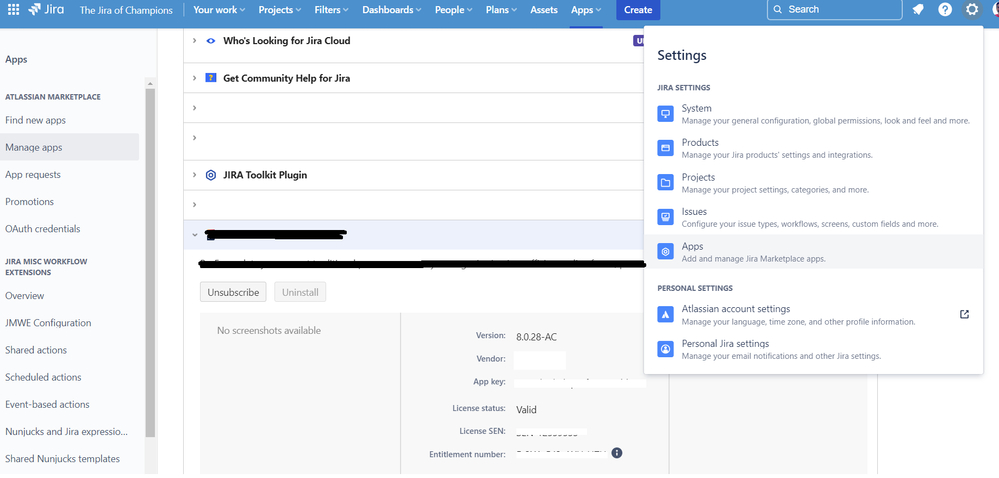Screen dimensions: 999x478
Task: Open the Filters dropdown menu
Action: (332, 10)
